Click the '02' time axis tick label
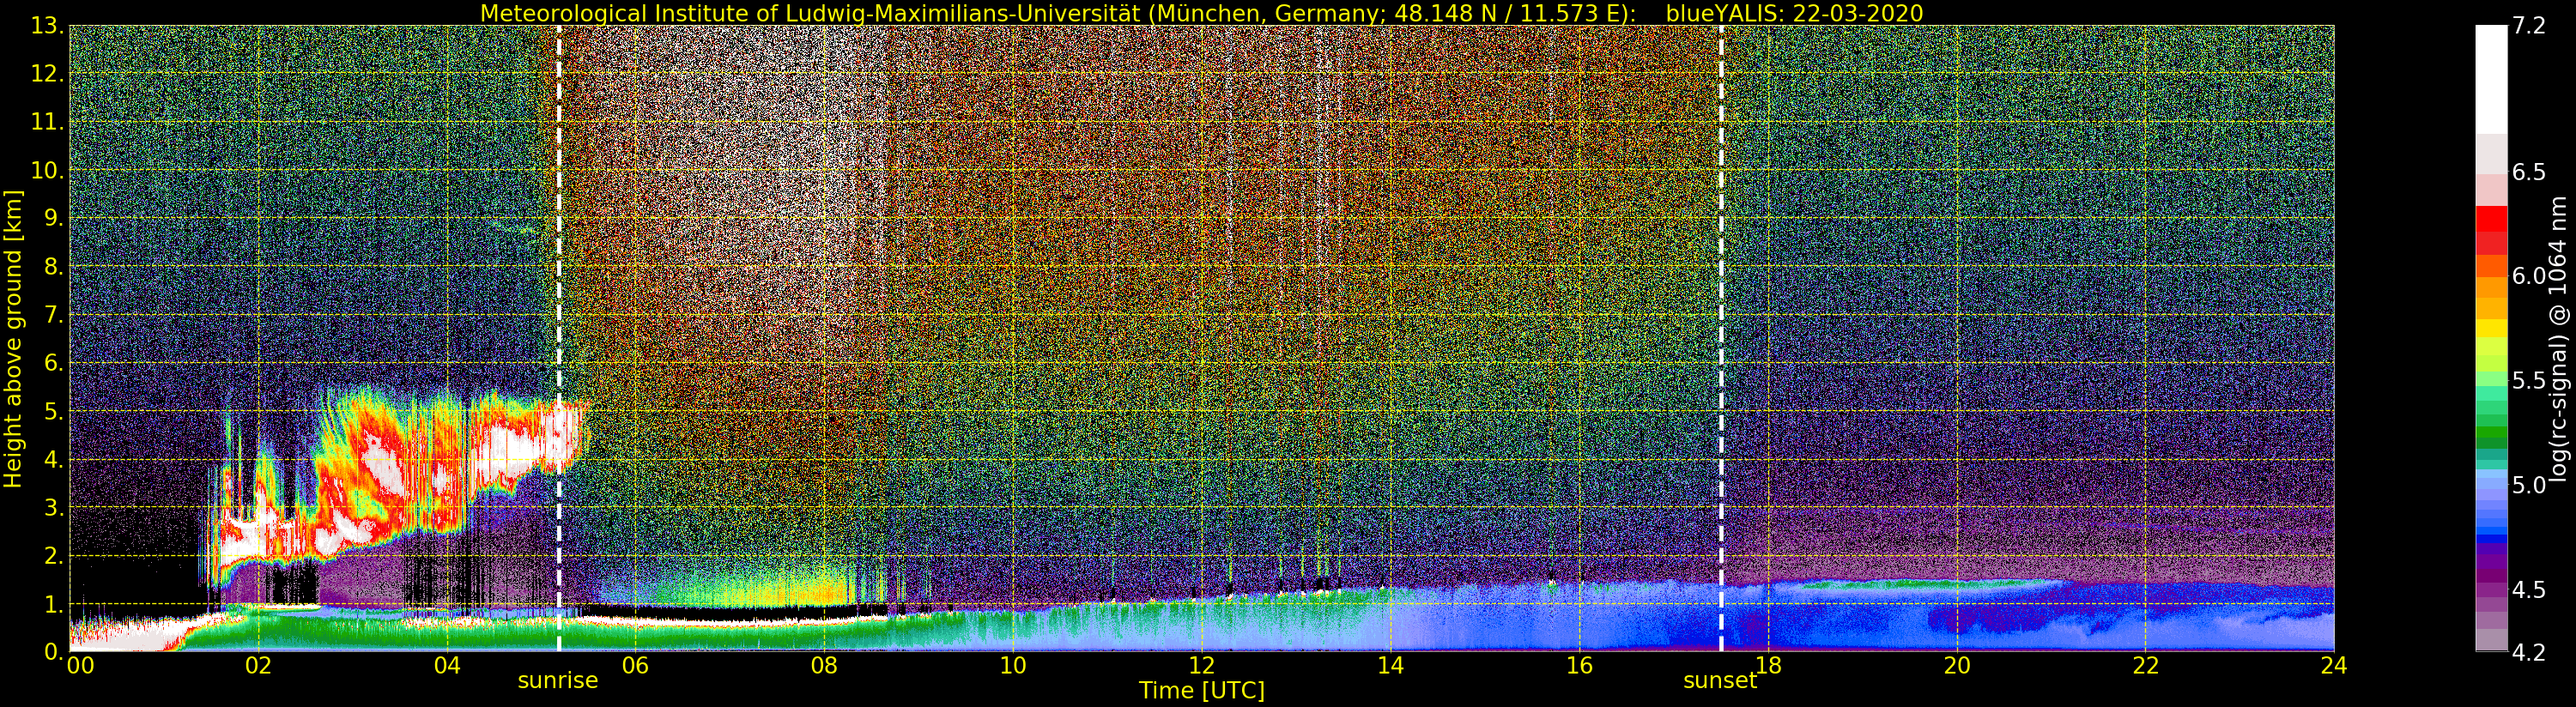The width and height of the screenshot is (2576, 707). (x=258, y=666)
